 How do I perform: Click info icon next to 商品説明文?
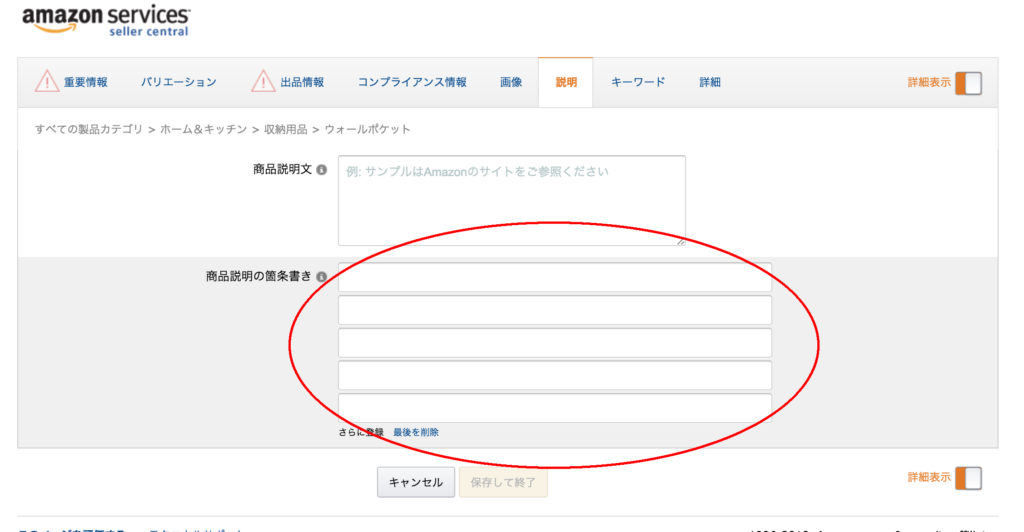(321, 170)
